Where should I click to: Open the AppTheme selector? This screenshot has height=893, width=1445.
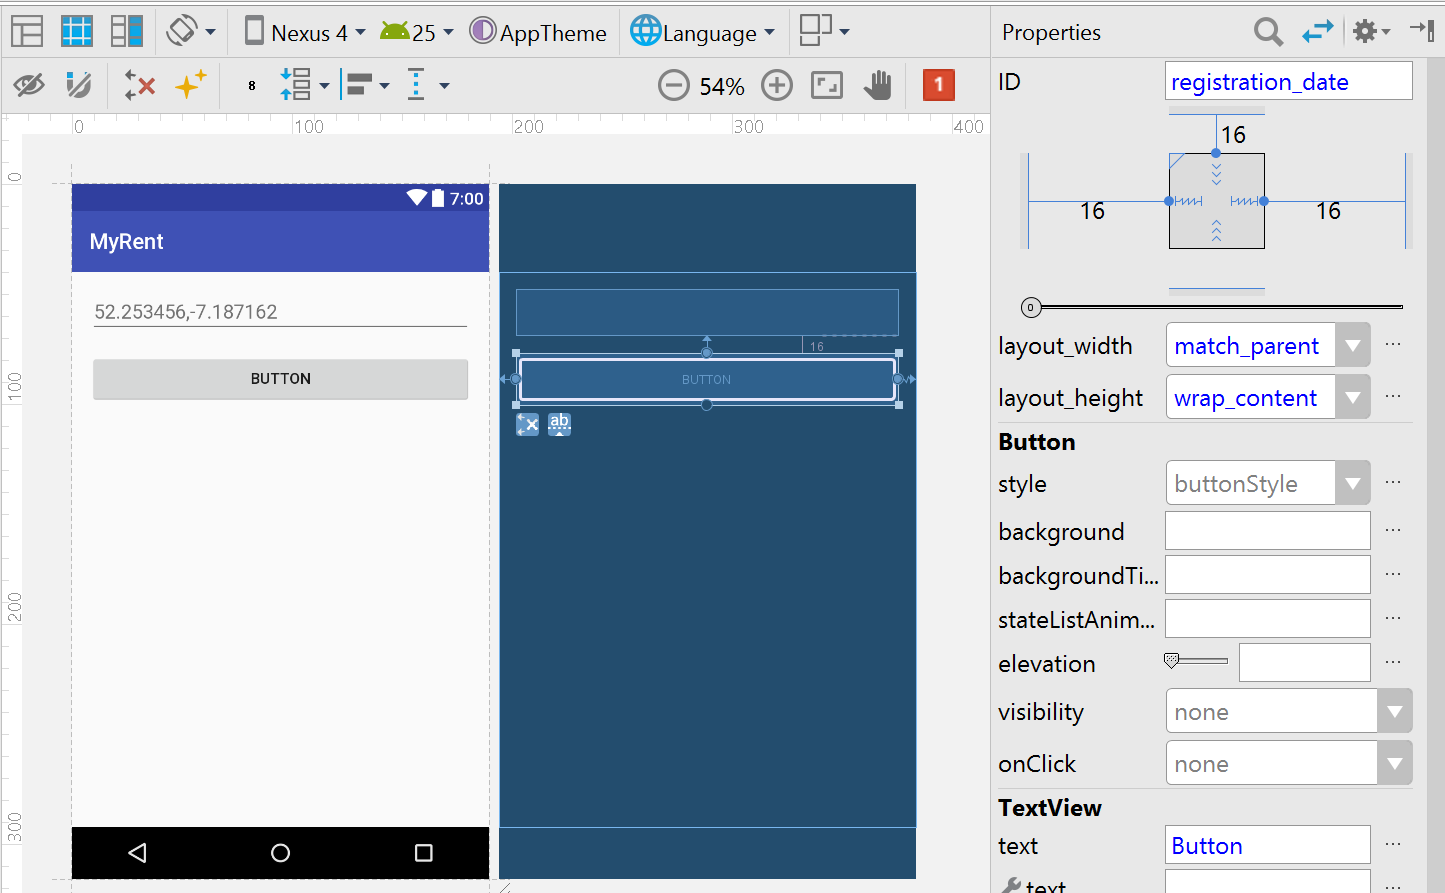[x=538, y=31]
